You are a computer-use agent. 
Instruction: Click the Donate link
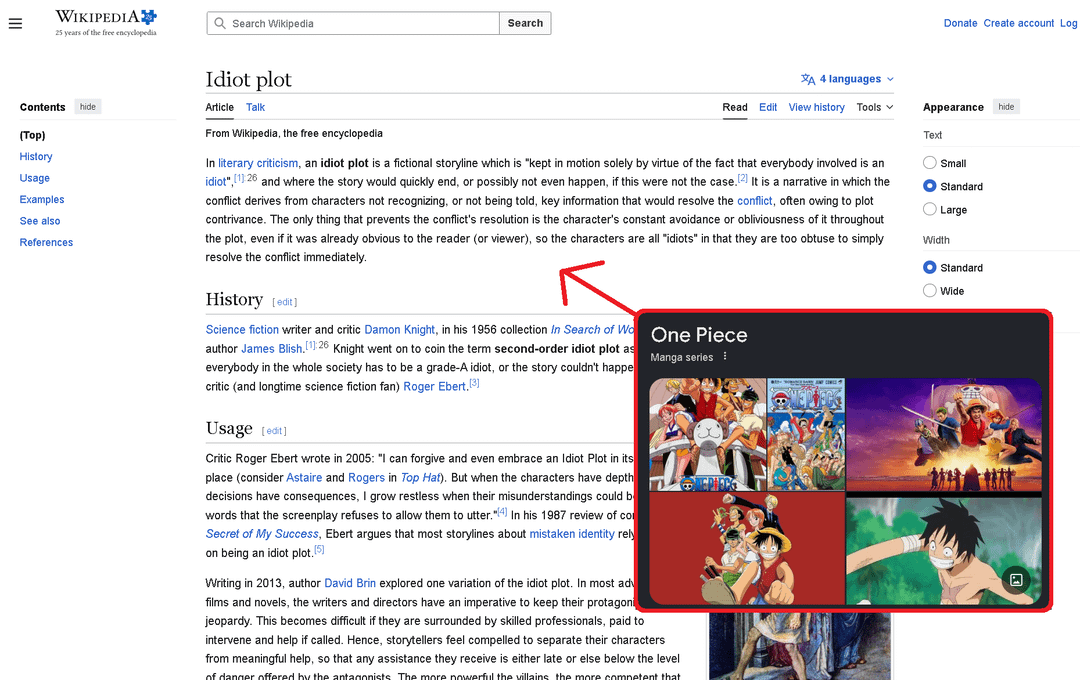960,23
